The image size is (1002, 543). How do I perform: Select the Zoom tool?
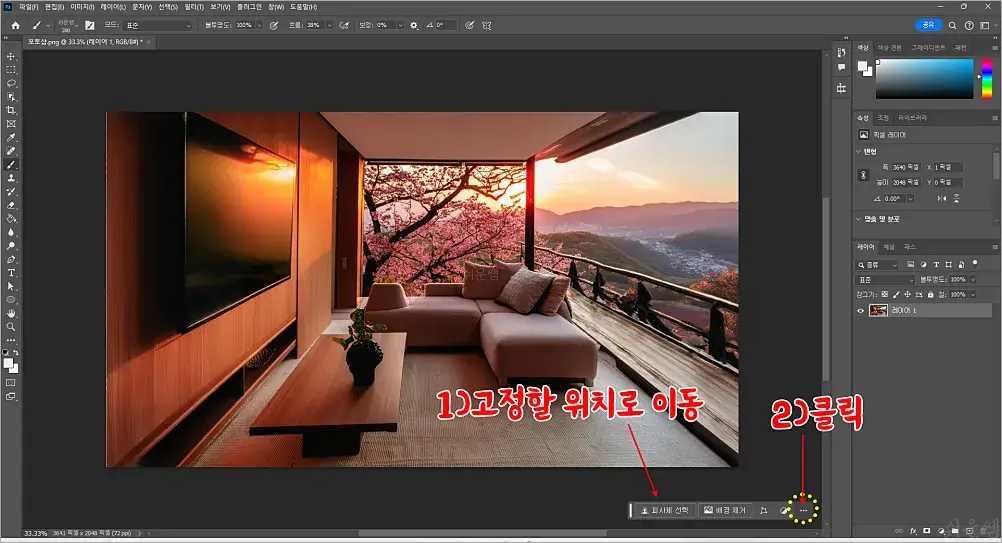pyautogui.click(x=11, y=326)
